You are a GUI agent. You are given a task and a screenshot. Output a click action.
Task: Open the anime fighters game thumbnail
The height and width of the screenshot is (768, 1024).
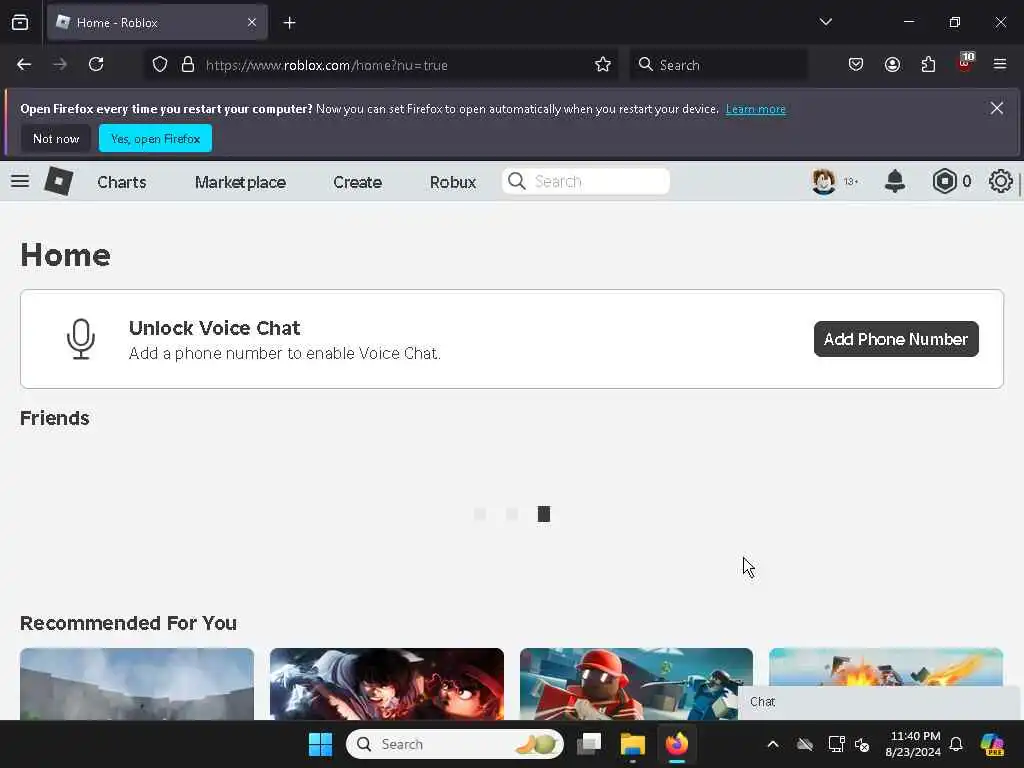(x=387, y=684)
